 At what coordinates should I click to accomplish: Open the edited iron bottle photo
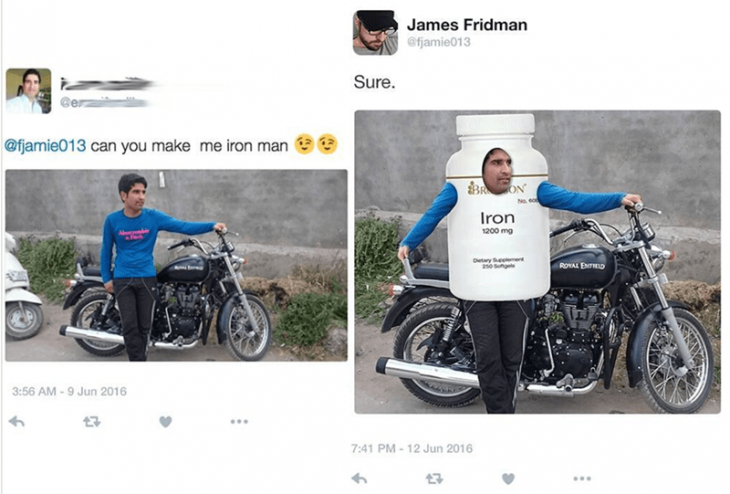pyautogui.click(x=537, y=262)
